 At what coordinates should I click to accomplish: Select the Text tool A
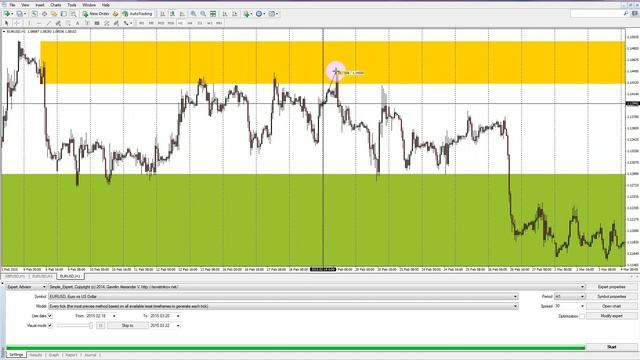78,23
